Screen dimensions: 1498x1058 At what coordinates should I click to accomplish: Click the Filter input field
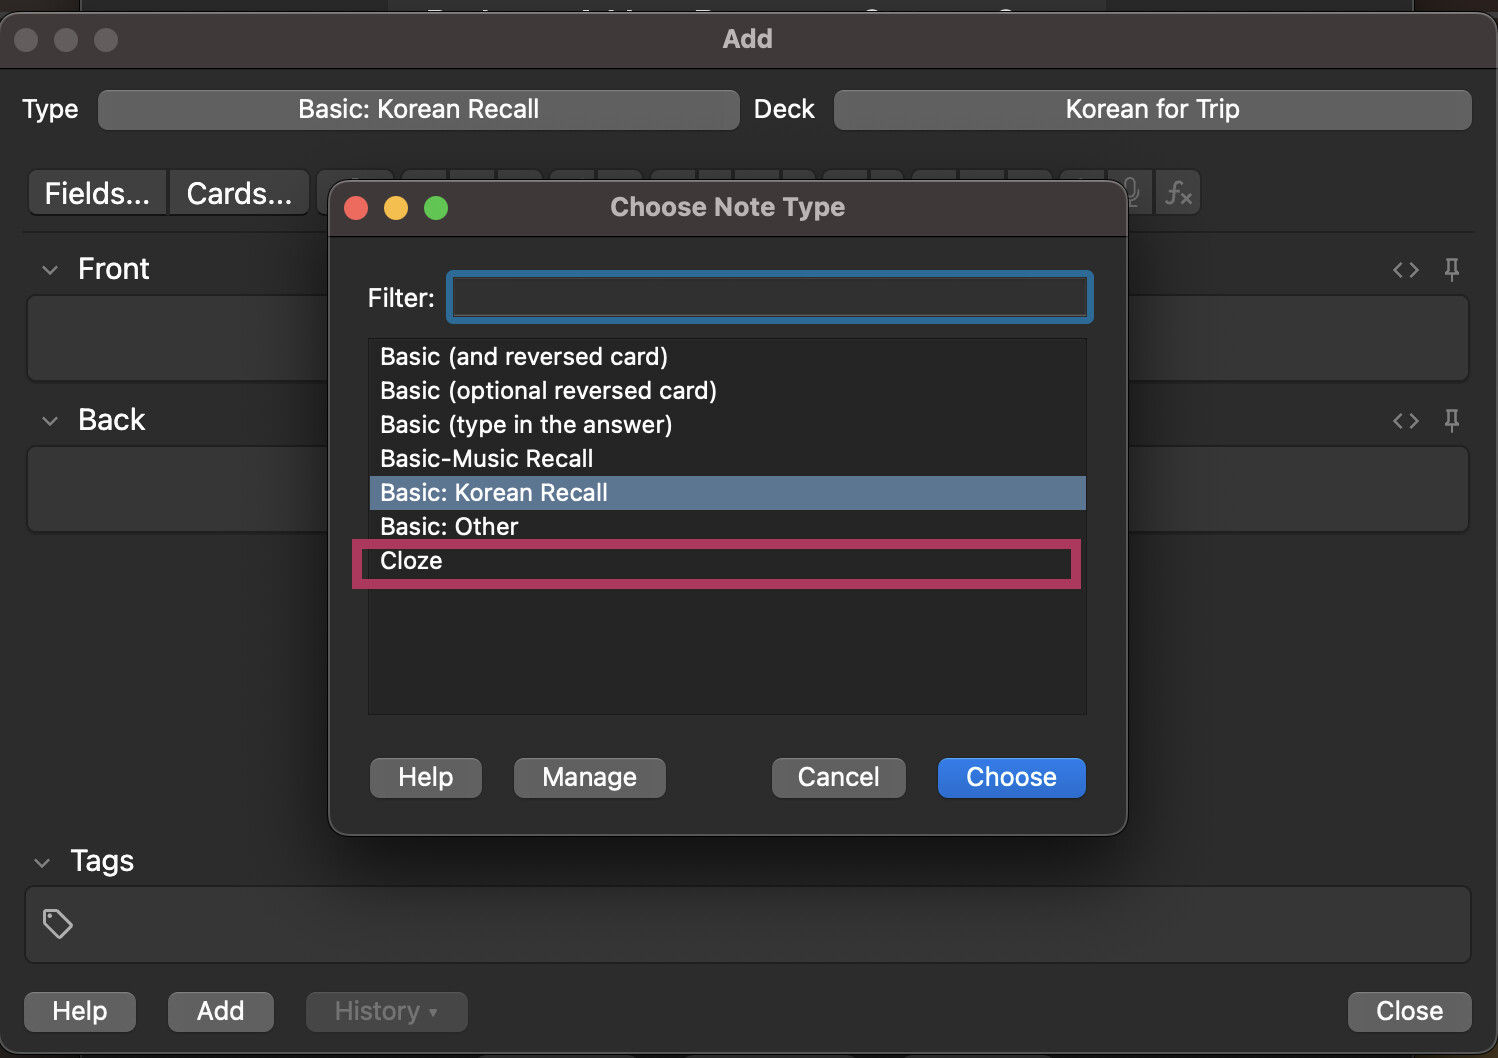(x=769, y=296)
